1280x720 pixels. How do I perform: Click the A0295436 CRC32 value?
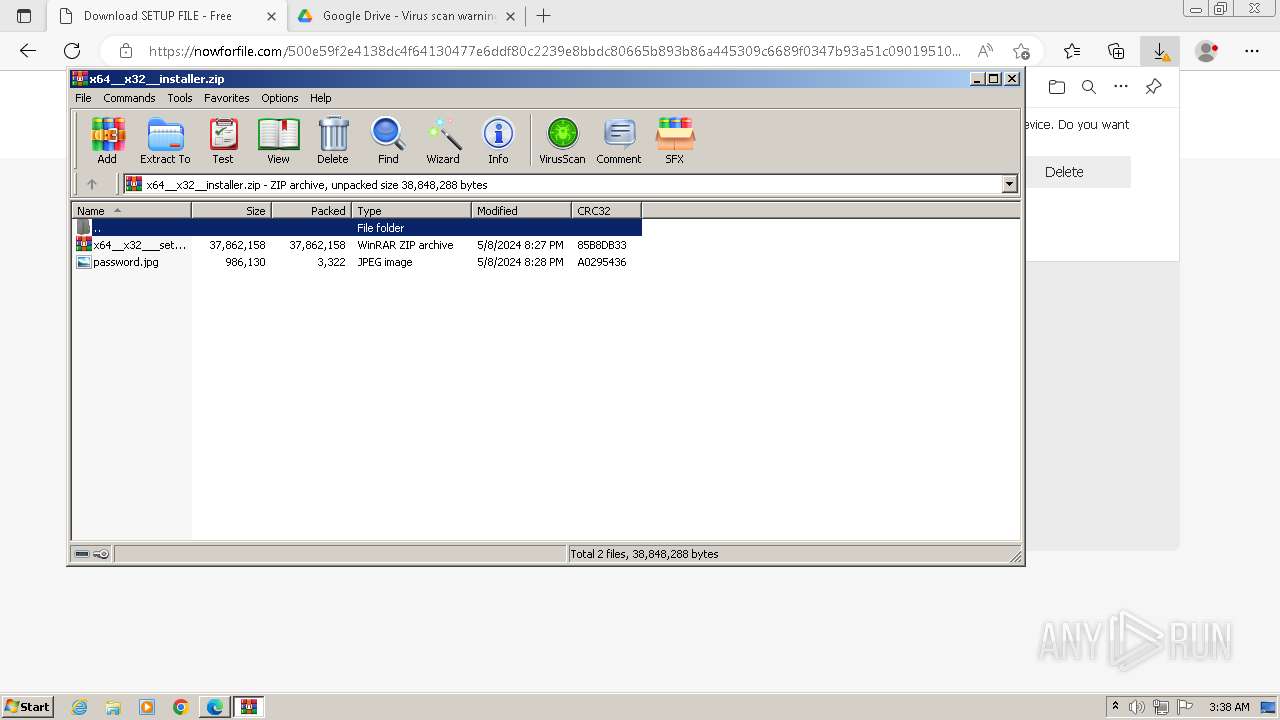pos(602,262)
